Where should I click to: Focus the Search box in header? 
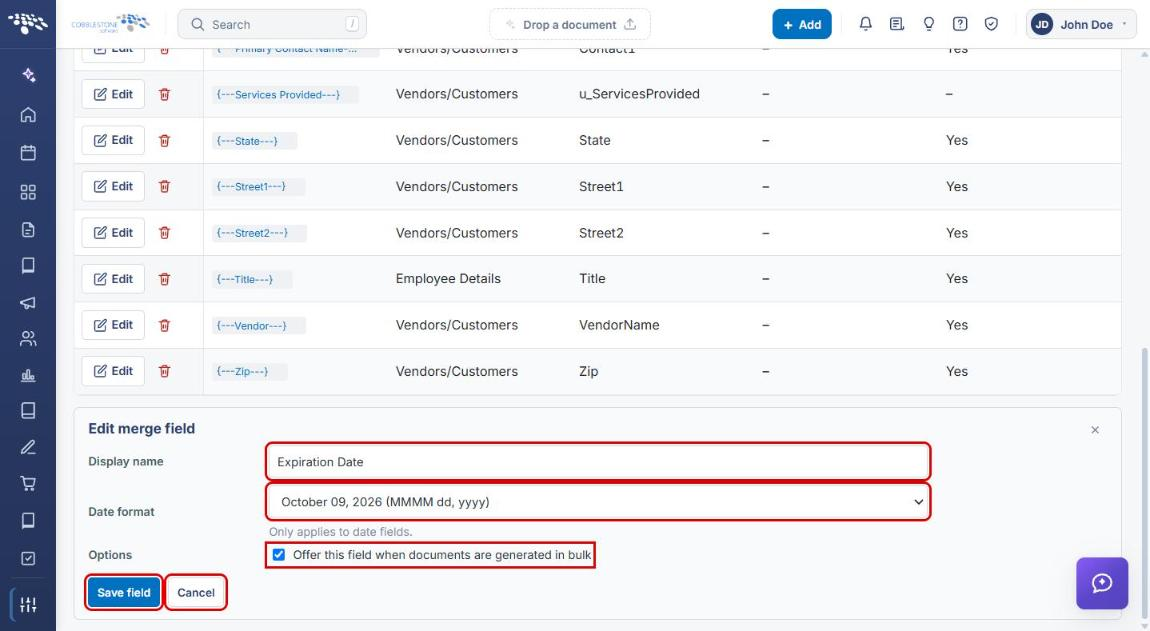(x=272, y=24)
